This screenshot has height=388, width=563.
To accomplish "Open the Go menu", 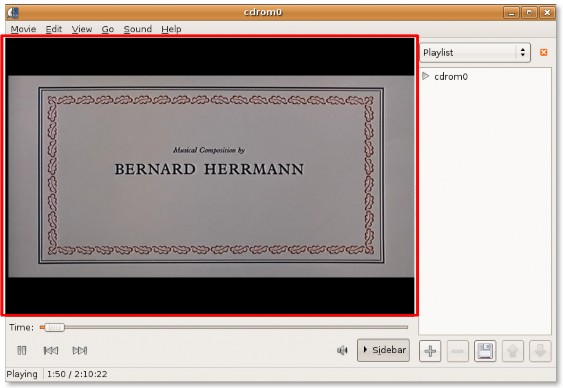I will tap(108, 29).
